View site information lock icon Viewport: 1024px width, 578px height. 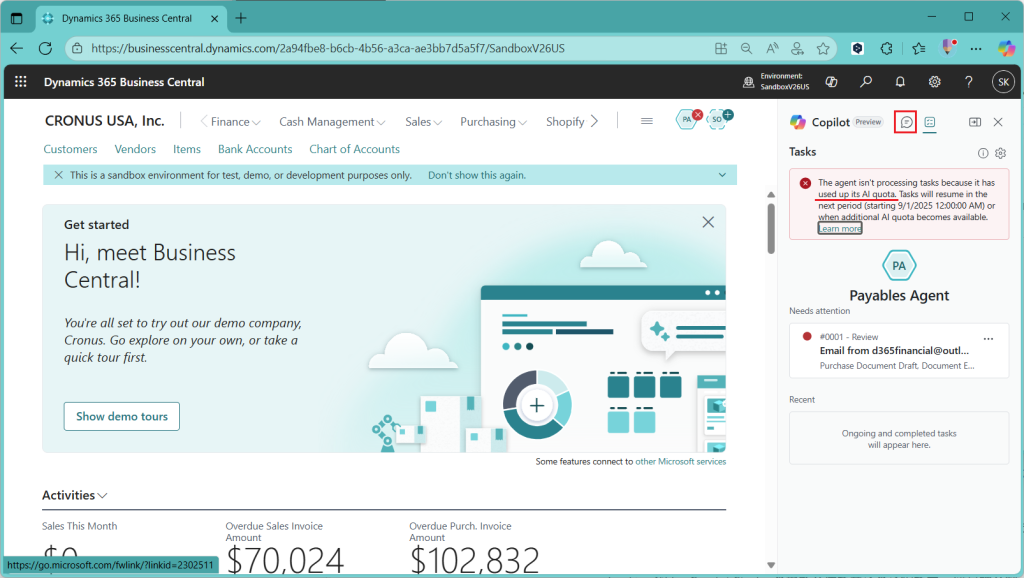(77, 48)
